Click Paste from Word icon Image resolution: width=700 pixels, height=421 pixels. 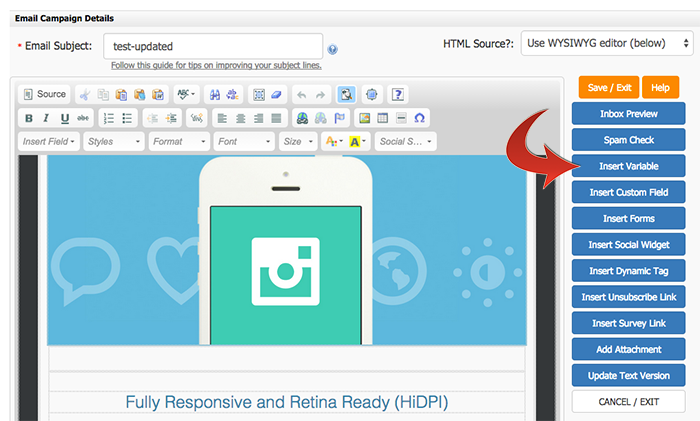coord(158,95)
